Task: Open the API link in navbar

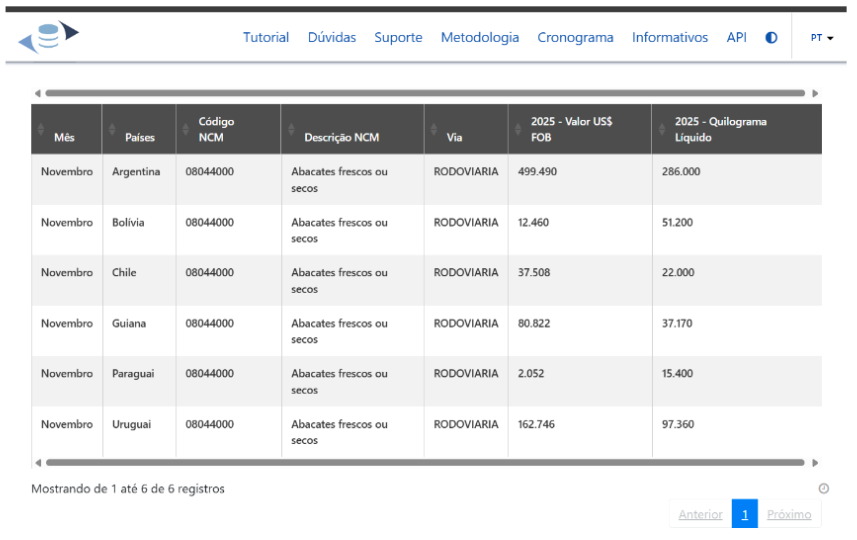Action: tap(736, 38)
